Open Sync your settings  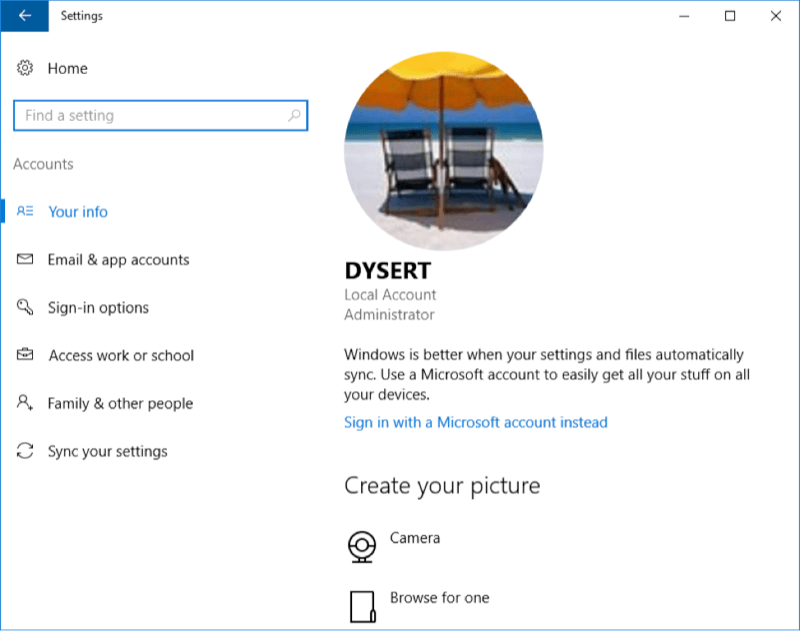(x=108, y=451)
